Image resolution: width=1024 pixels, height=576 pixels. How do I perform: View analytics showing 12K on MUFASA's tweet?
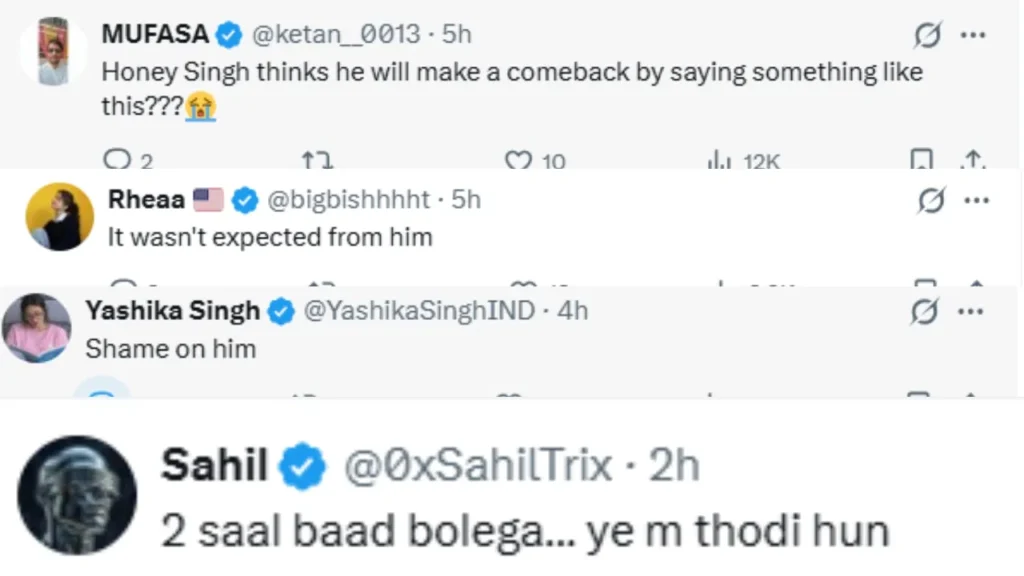point(716,159)
